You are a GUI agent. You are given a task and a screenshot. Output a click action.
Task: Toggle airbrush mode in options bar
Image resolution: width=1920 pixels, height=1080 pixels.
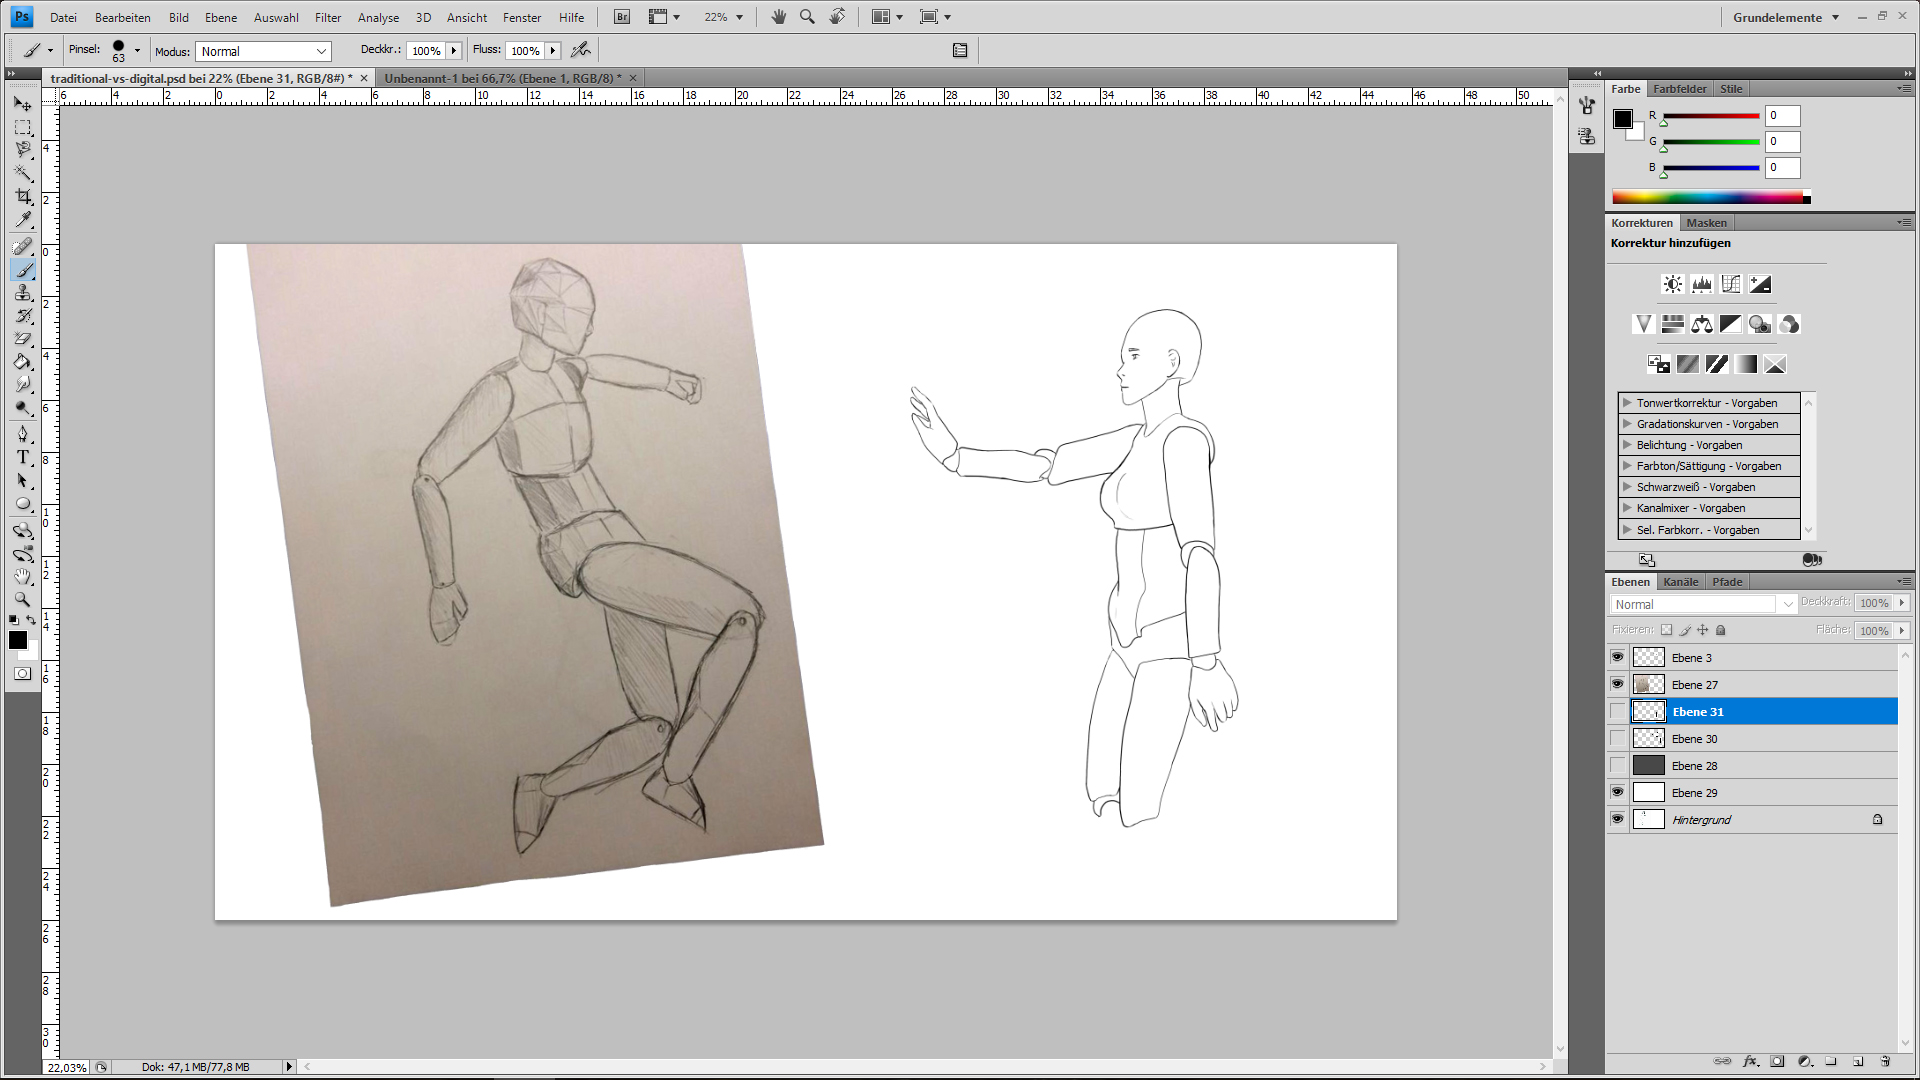coord(580,50)
